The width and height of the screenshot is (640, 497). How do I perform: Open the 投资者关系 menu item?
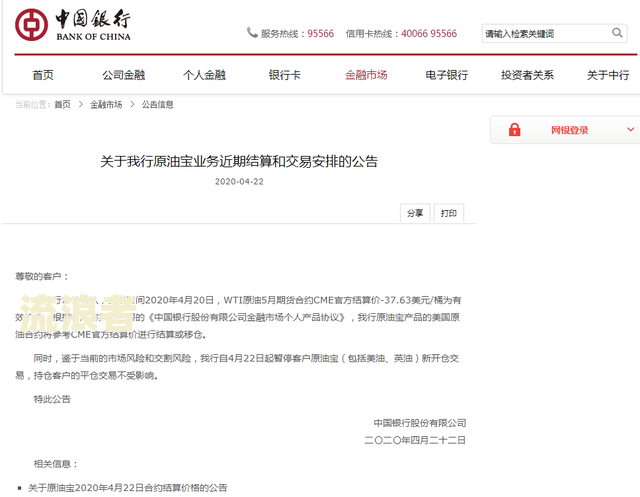pyautogui.click(x=527, y=75)
